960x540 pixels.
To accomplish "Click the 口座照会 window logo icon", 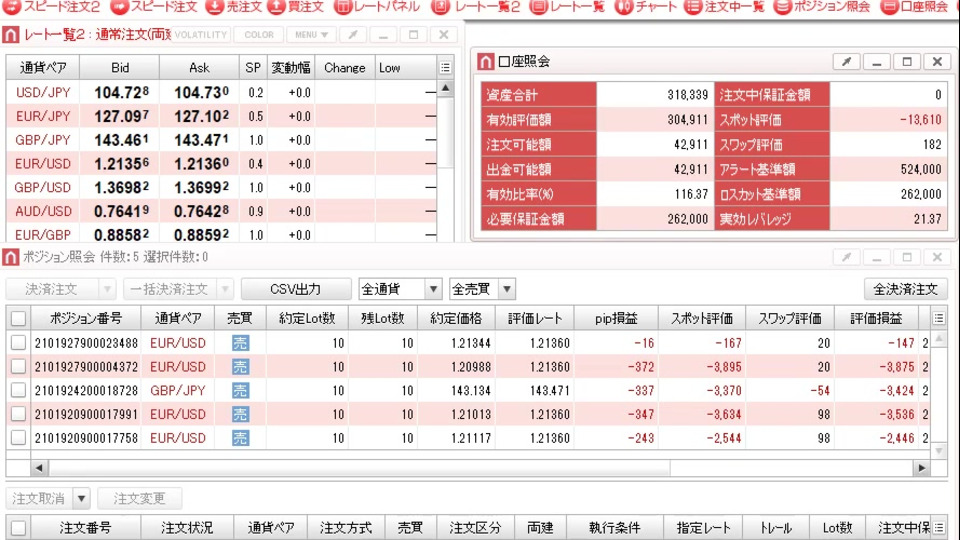I will click(486, 61).
